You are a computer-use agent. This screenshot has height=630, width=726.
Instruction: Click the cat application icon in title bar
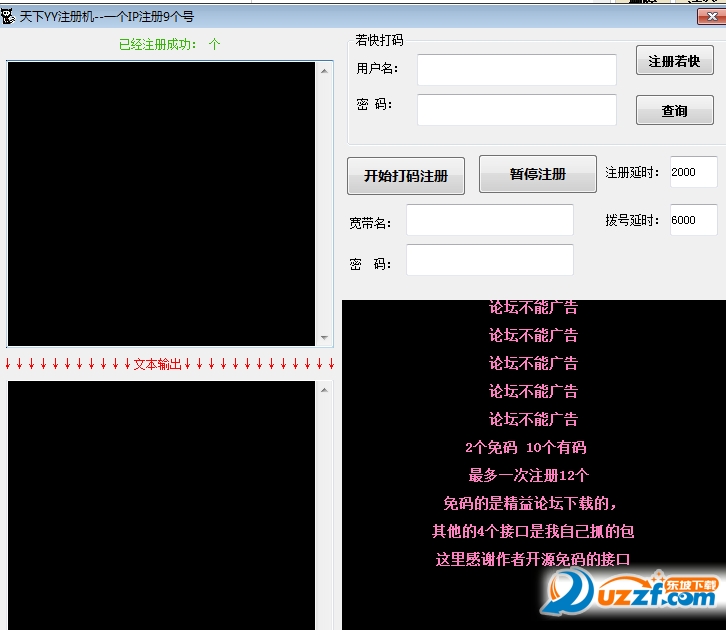pyautogui.click(x=8, y=17)
